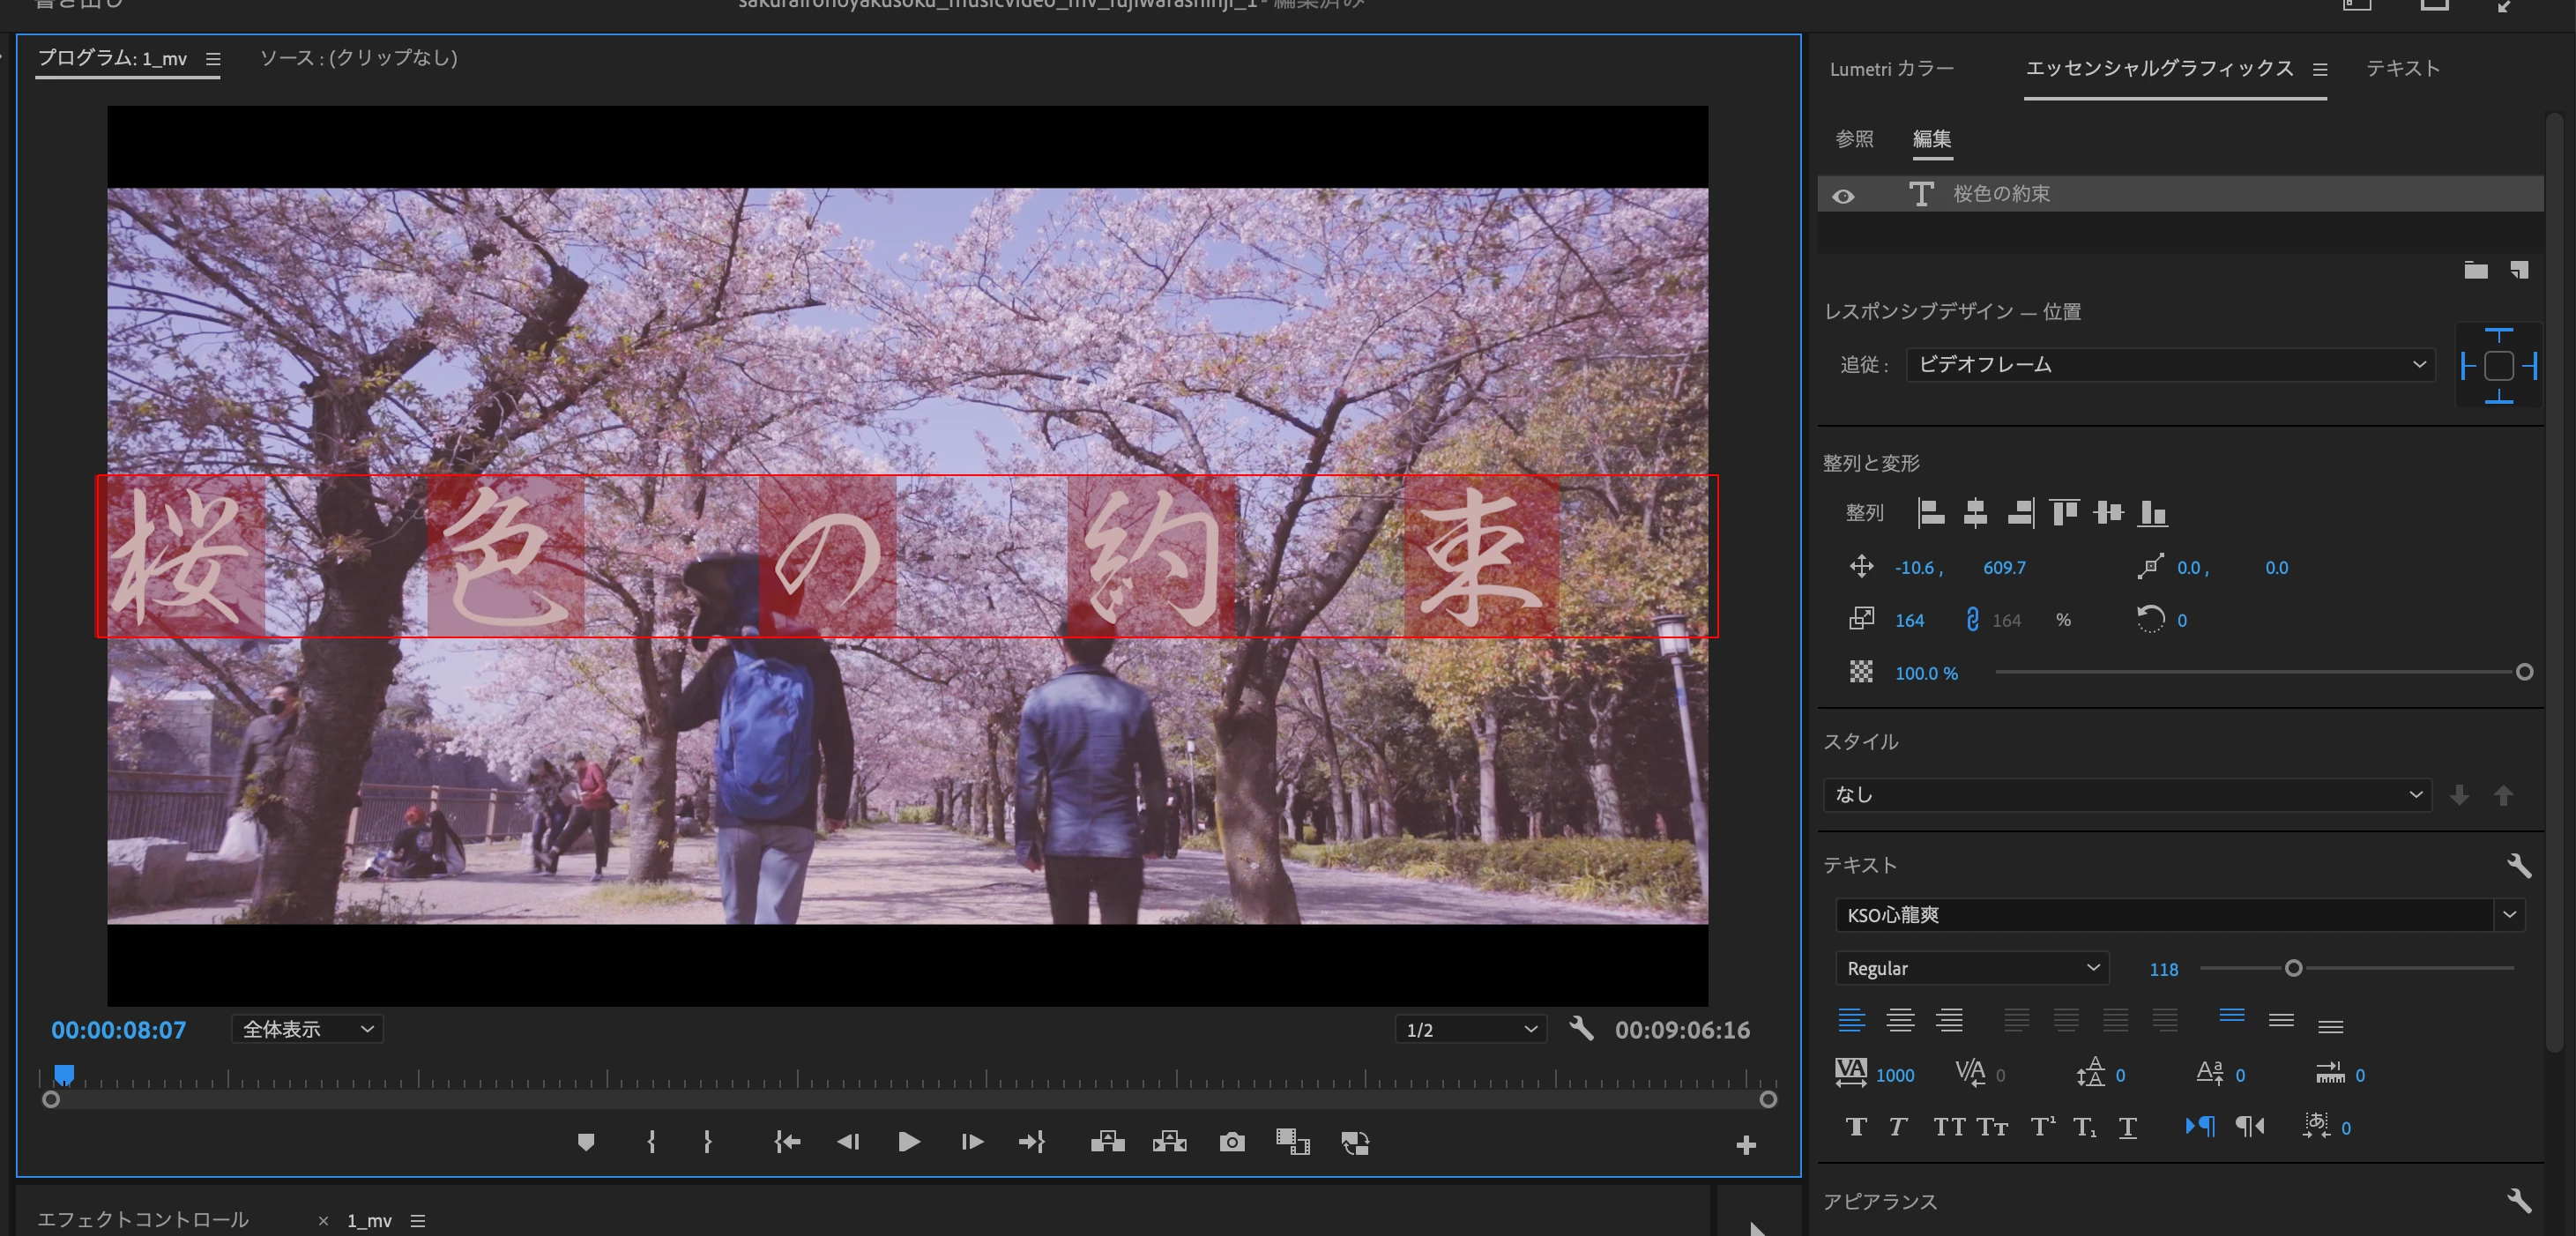Click the font size slider handle
This screenshot has width=2576, height=1236.
(2293, 968)
